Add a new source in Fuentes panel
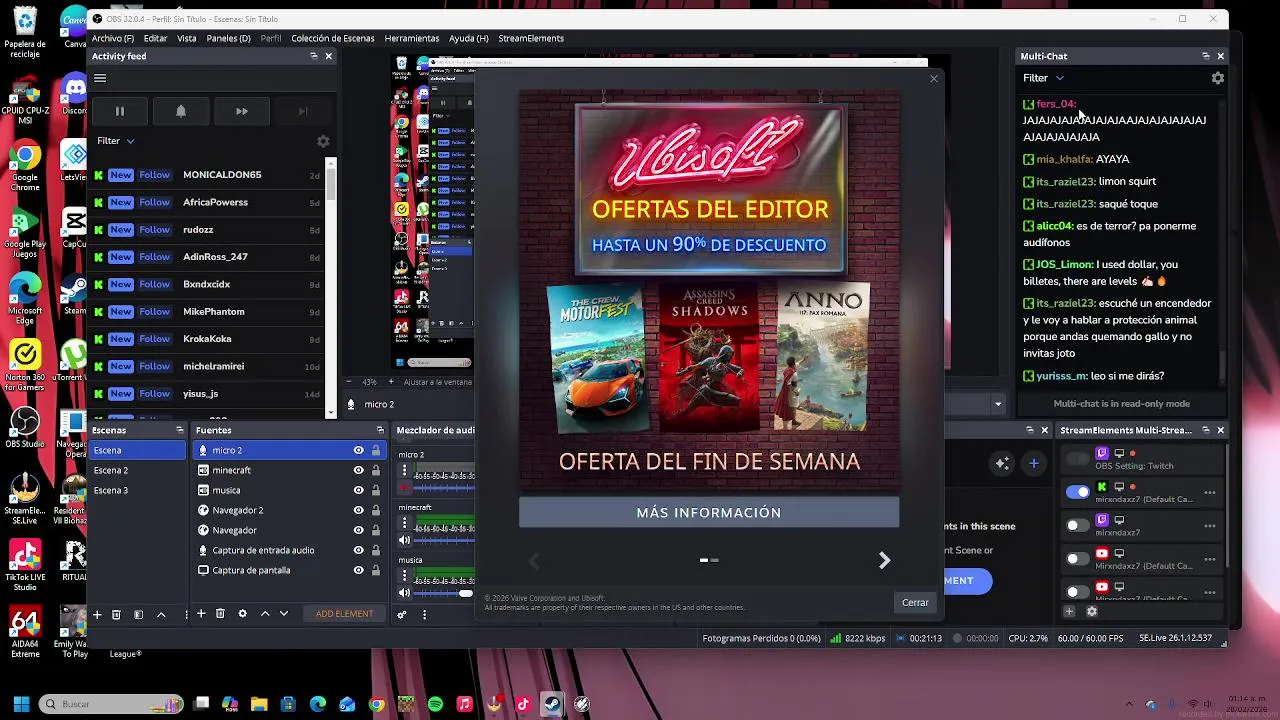Screen dimensions: 1280x720 201,613
